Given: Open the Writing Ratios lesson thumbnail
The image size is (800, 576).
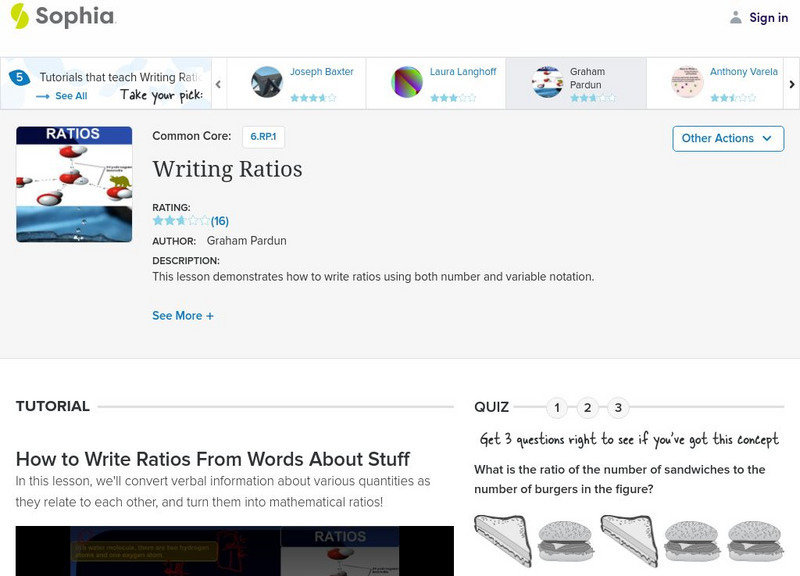Looking at the screenshot, I should click(74, 184).
